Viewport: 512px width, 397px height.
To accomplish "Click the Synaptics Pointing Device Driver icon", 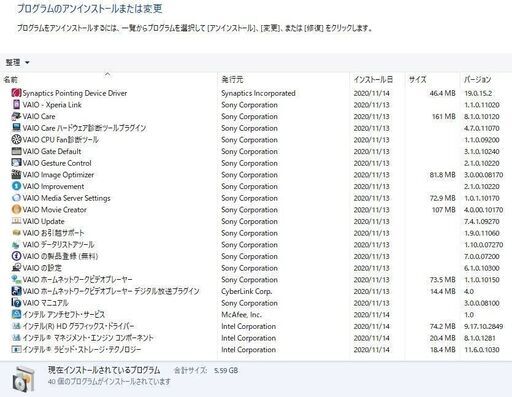I will 16,93.
